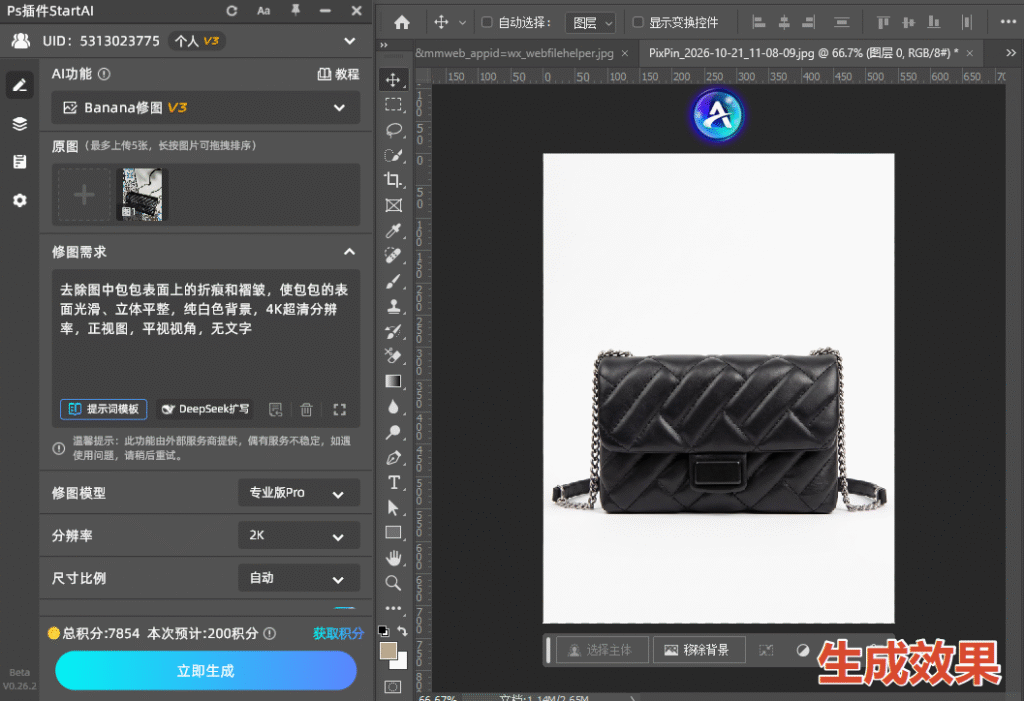The image size is (1024, 701).
Task: Select the Frame tool
Action: pos(393,205)
